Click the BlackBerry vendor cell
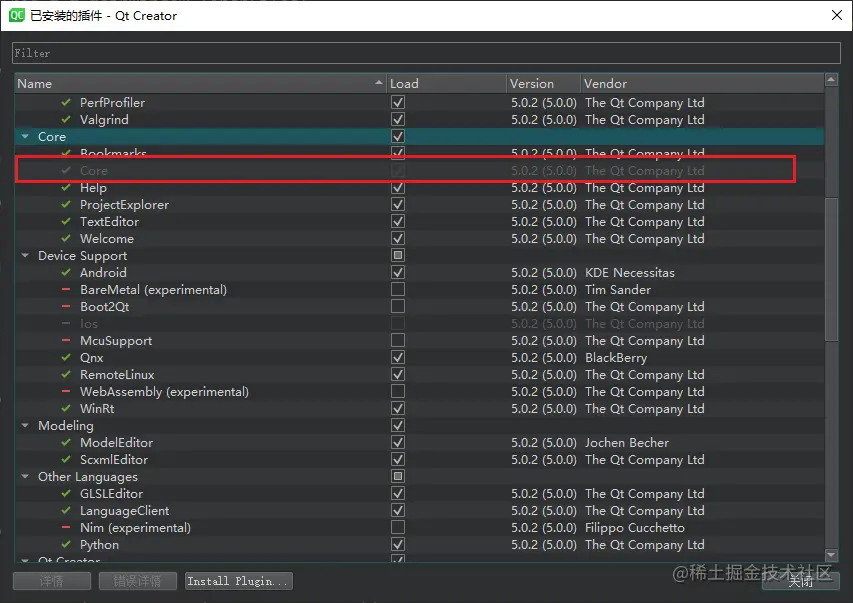The image size is (853, 603). (616, 358)
